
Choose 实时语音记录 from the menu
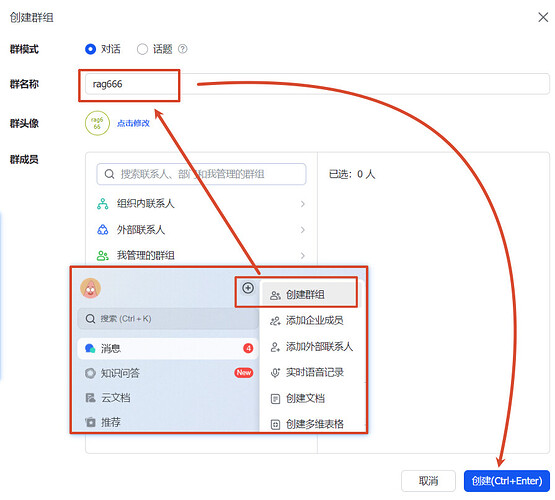tap(313, 372)
